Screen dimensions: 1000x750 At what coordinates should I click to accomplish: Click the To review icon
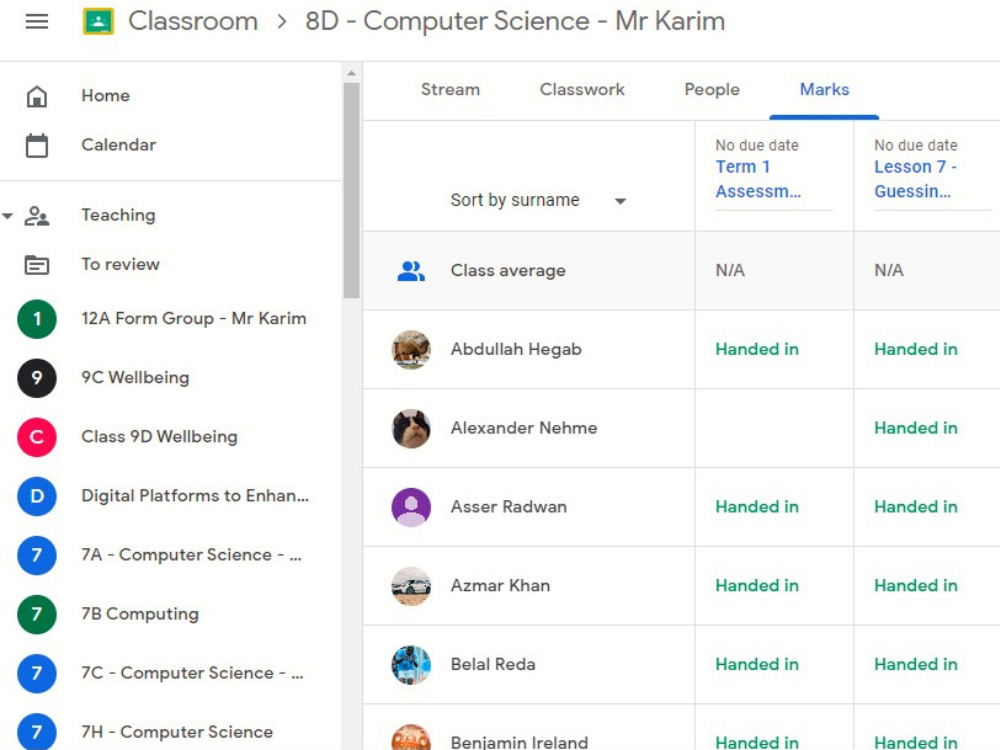(x=36, y=265)
